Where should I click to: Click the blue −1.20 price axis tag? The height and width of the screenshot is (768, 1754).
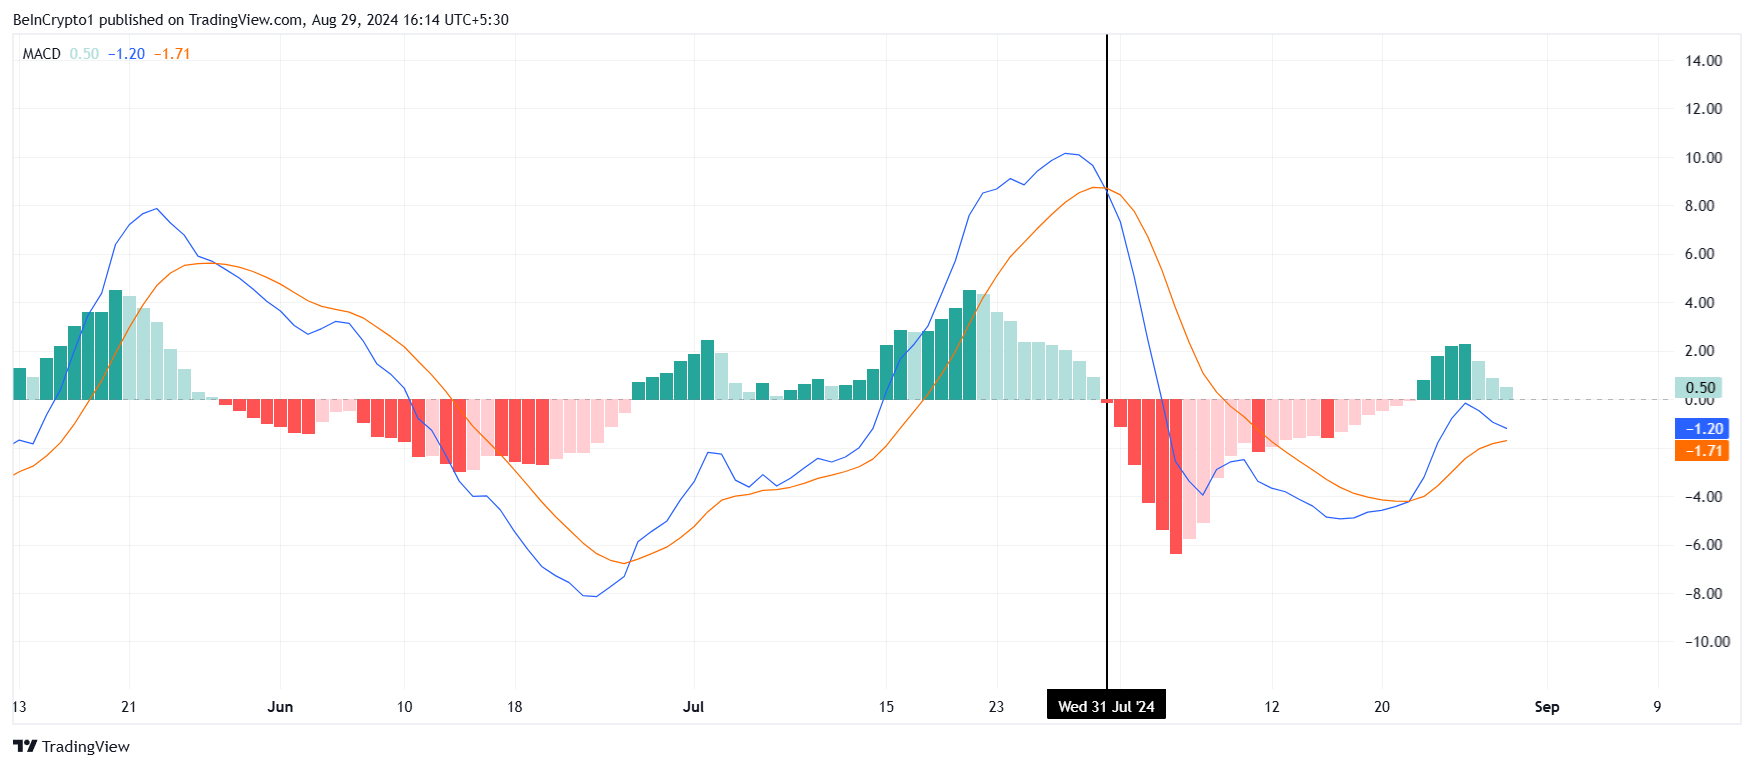(1701, 428)
